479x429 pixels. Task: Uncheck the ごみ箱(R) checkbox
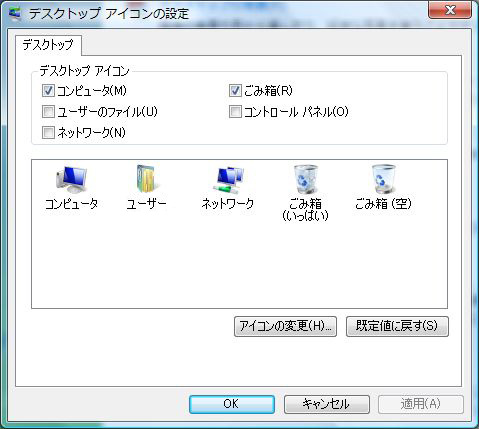click(235, 91)
